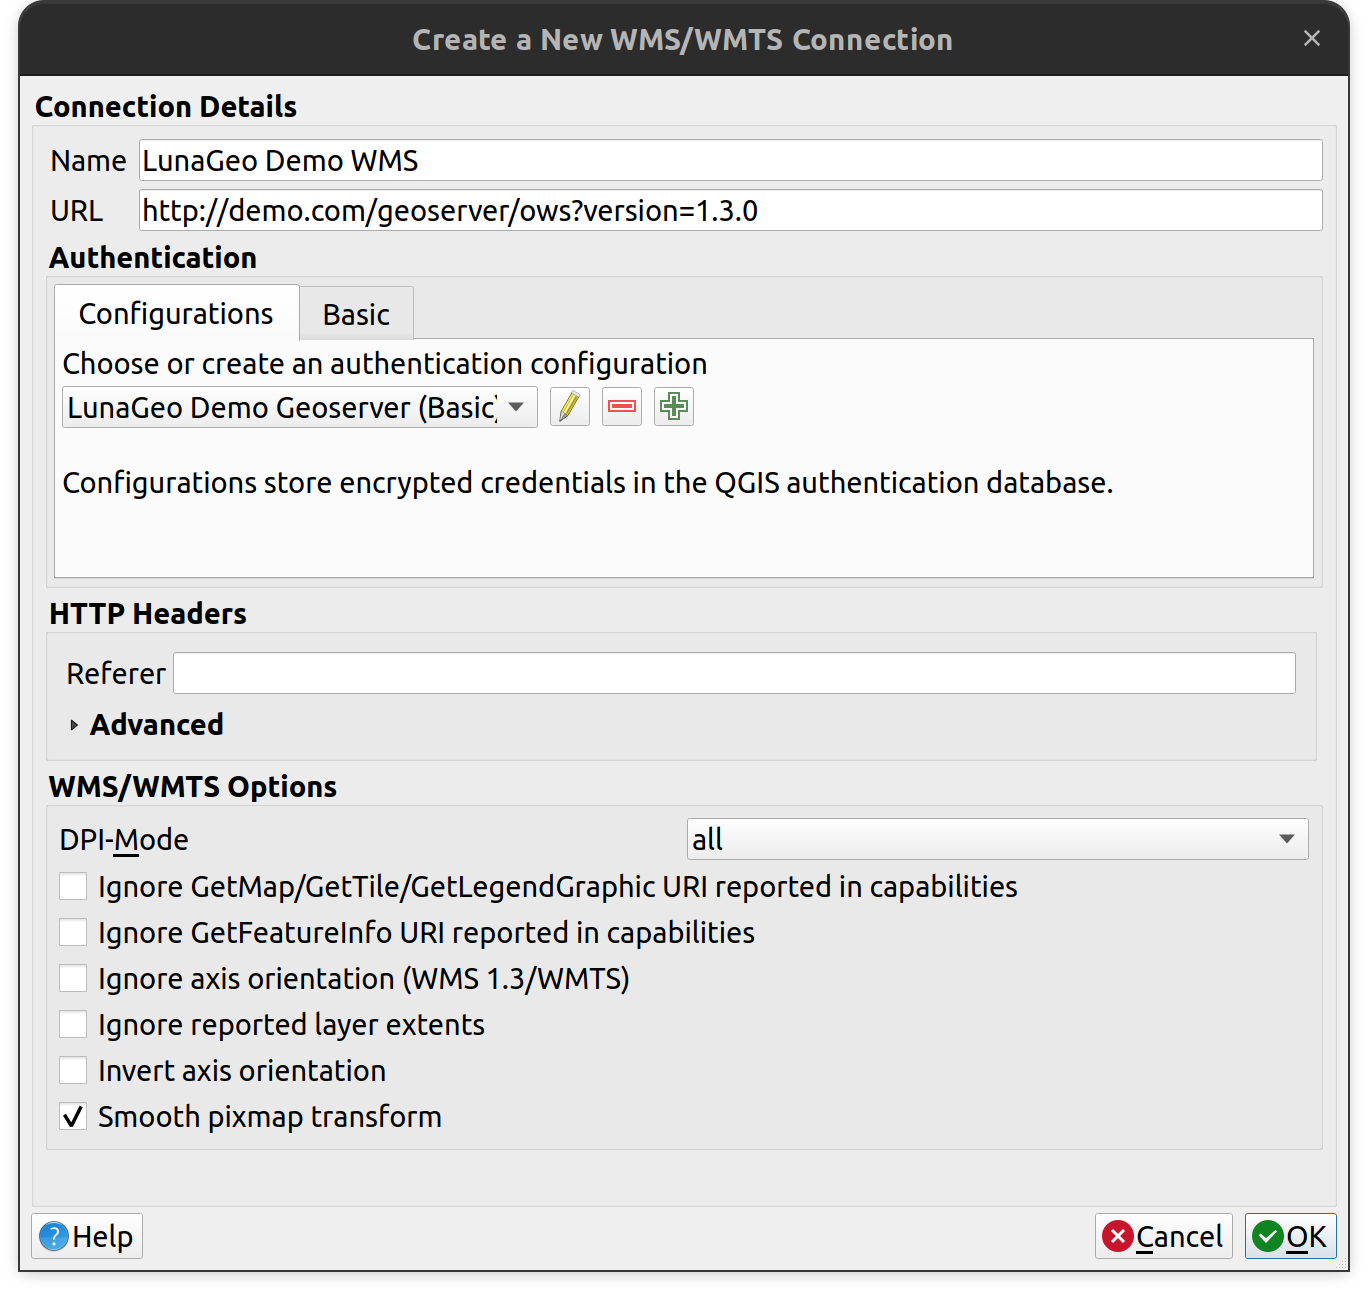
Task: Check the Invert axis orientation option
Action: 73,1071
